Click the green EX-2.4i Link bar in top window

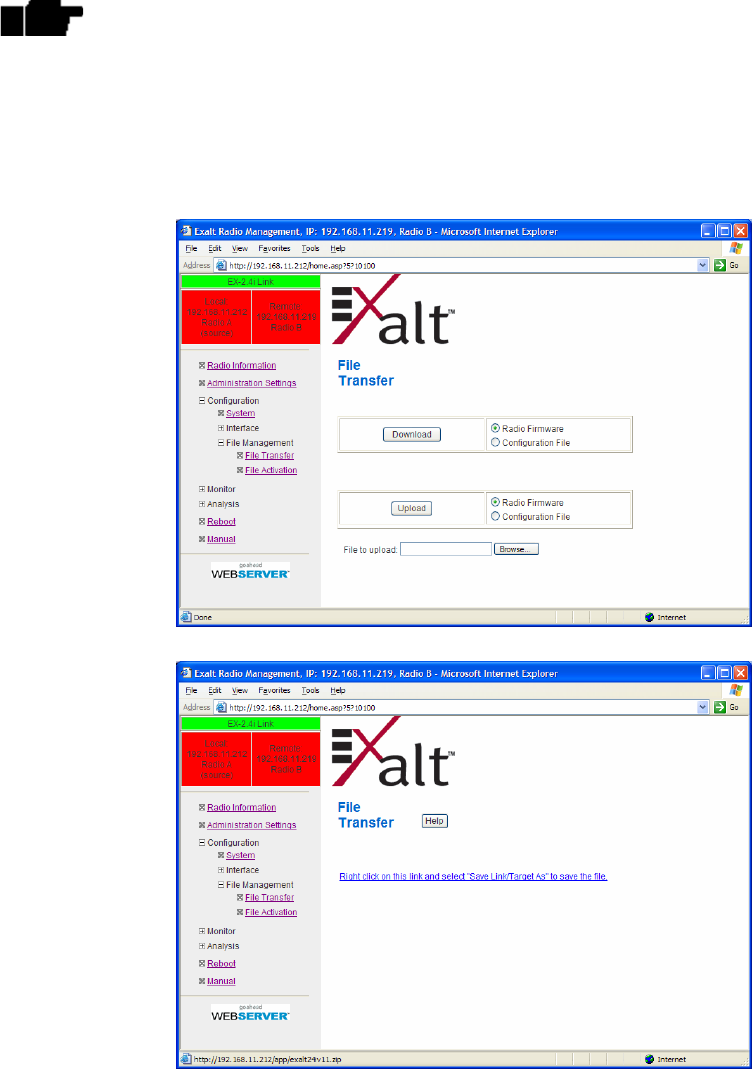[250, 282]
